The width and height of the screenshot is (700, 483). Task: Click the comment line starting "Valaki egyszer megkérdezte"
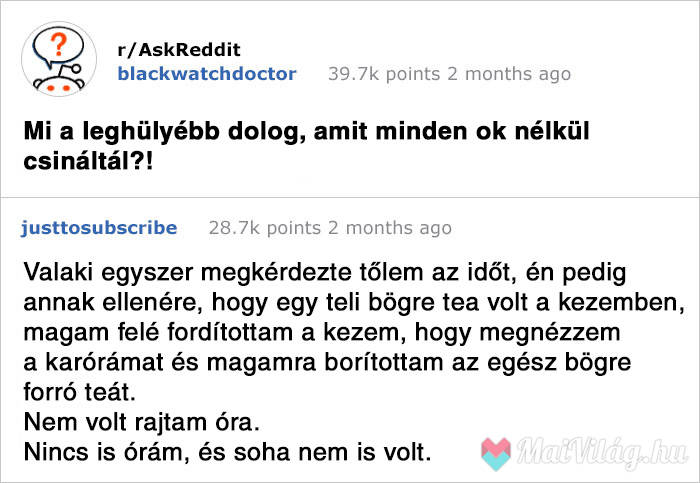click(x=325, y=273)
